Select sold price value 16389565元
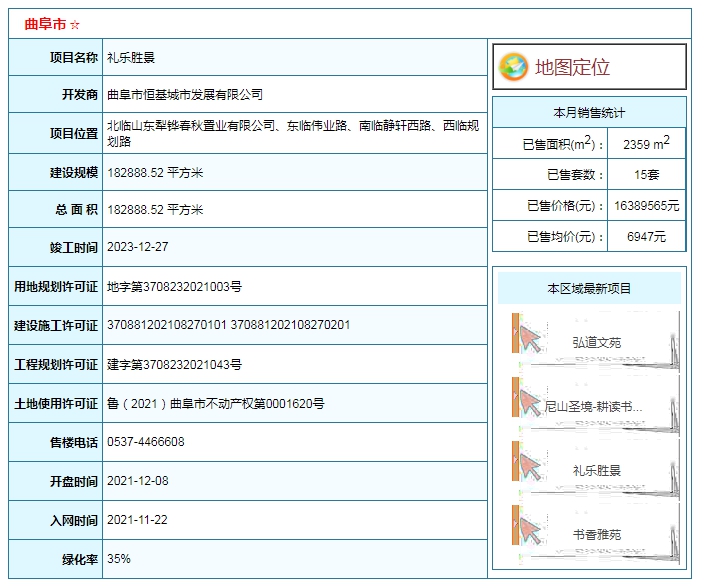Screen dimensions: 704x588 pyautogui.click(x=646, y=206)
